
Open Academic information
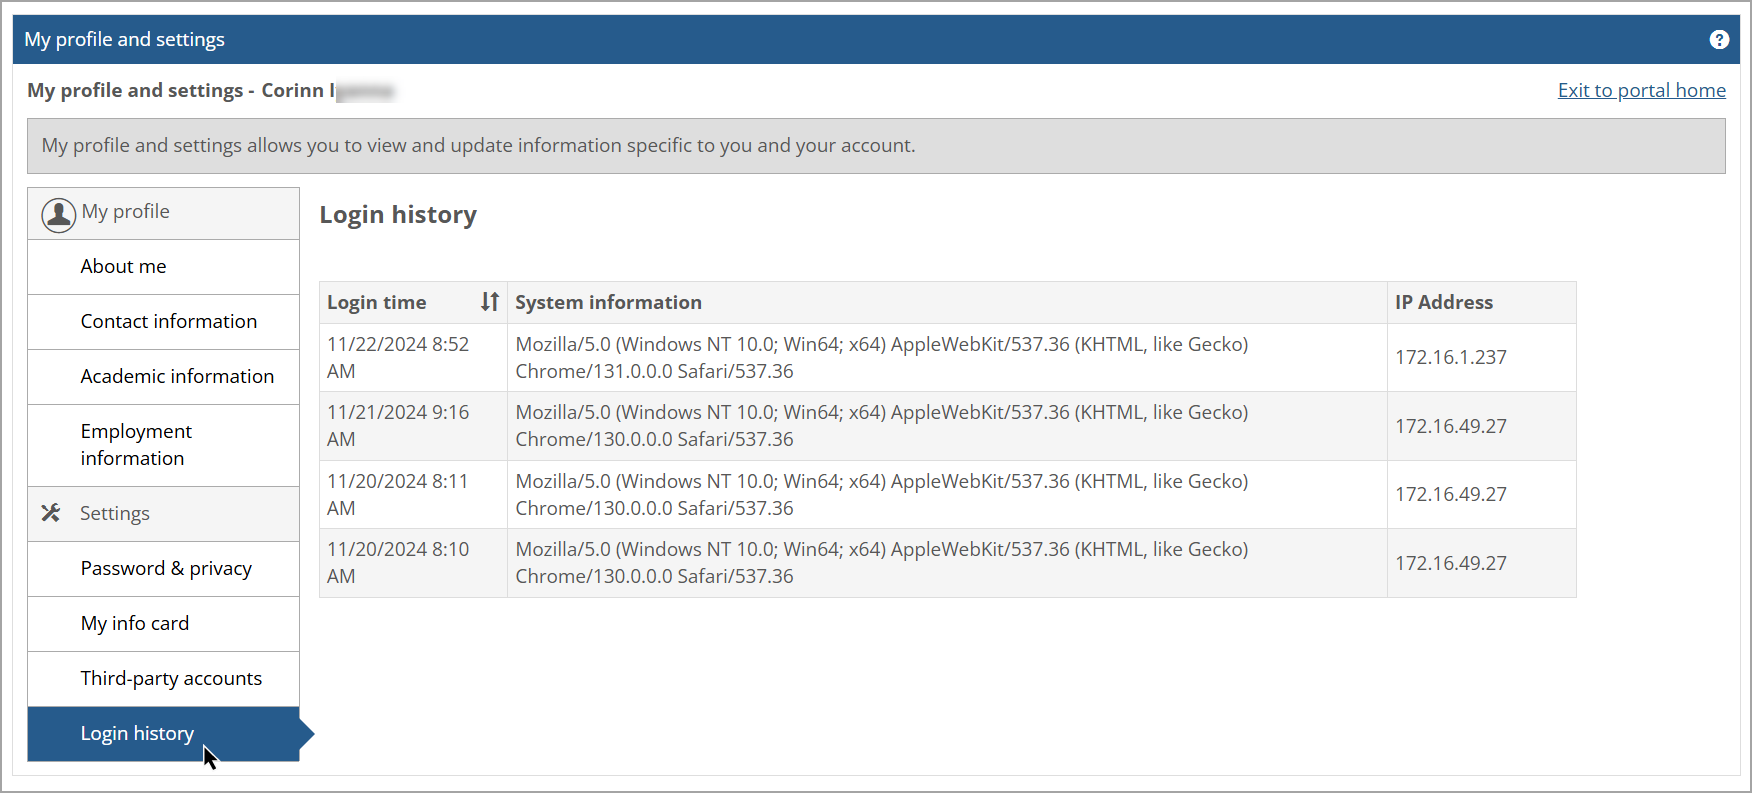(x=177, y=376)
